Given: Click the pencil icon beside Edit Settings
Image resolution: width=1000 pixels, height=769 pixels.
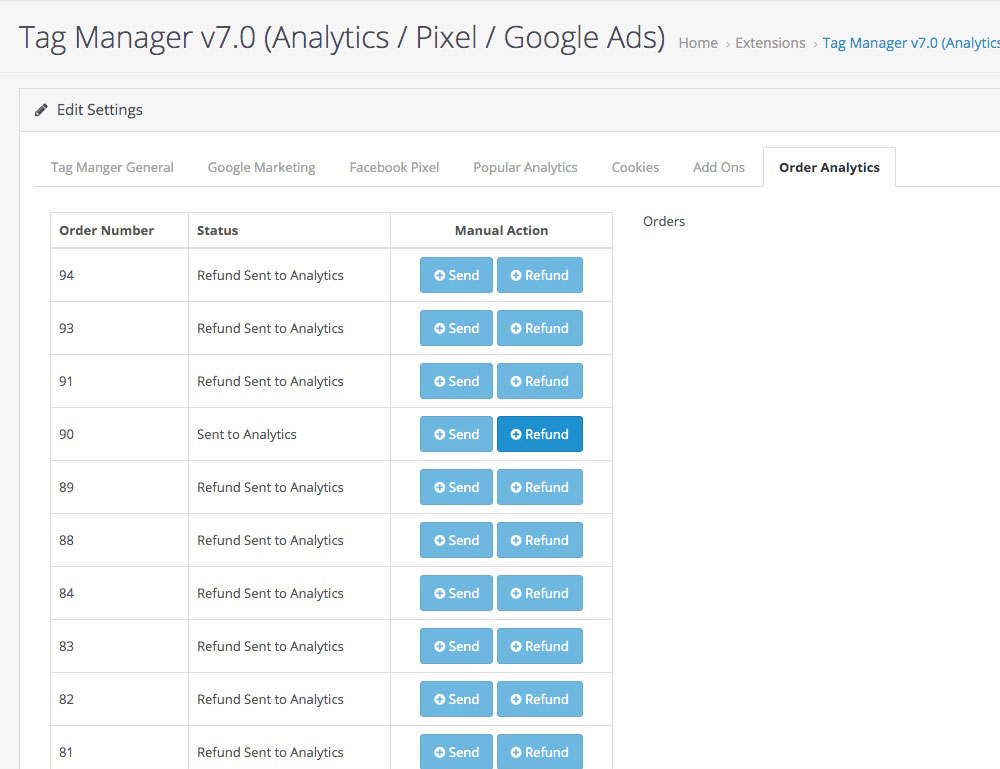Looking at the screenshot, I should click(x=41, y=110).
